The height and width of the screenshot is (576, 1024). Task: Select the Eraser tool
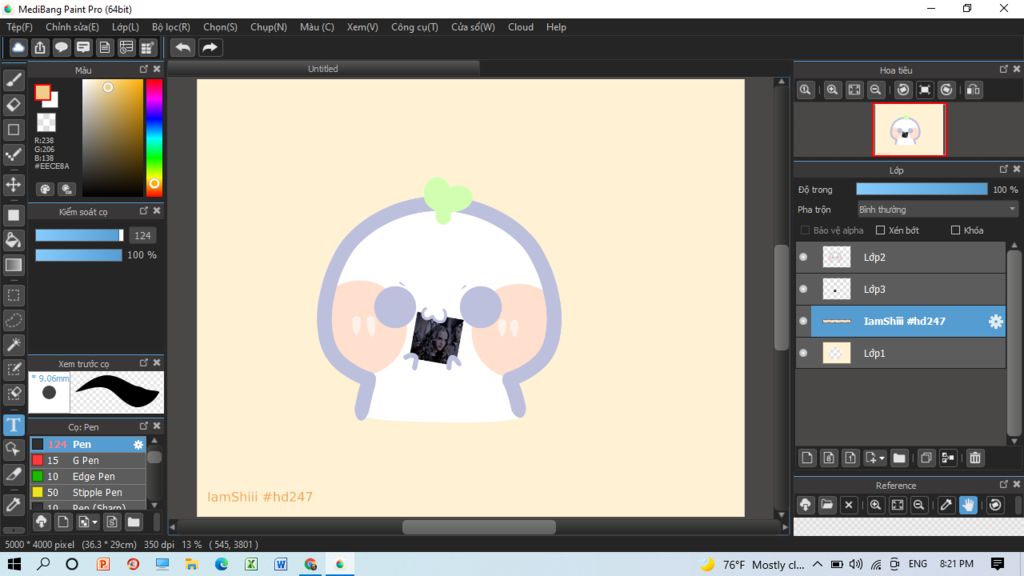[x=14, y=104]
